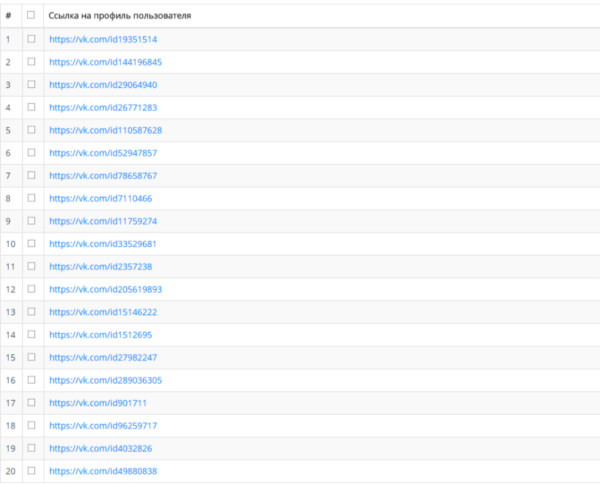Open the vk.com/id33529681 link

pos(103,244)
